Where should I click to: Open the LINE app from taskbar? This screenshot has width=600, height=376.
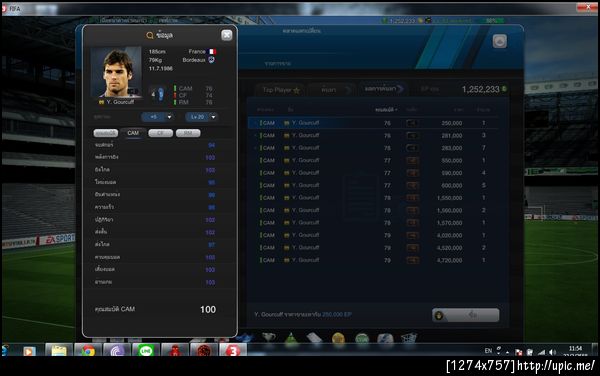tap(146, 350)
